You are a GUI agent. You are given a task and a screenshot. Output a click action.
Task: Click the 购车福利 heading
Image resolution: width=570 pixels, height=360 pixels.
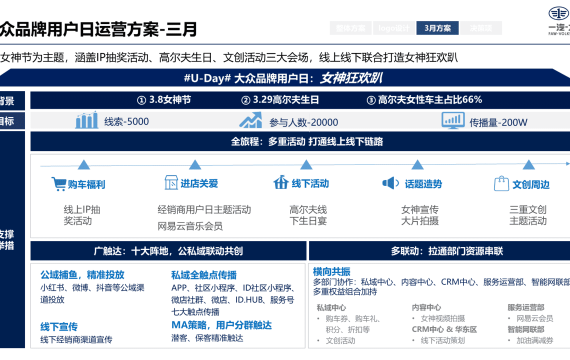coord(87,184)
